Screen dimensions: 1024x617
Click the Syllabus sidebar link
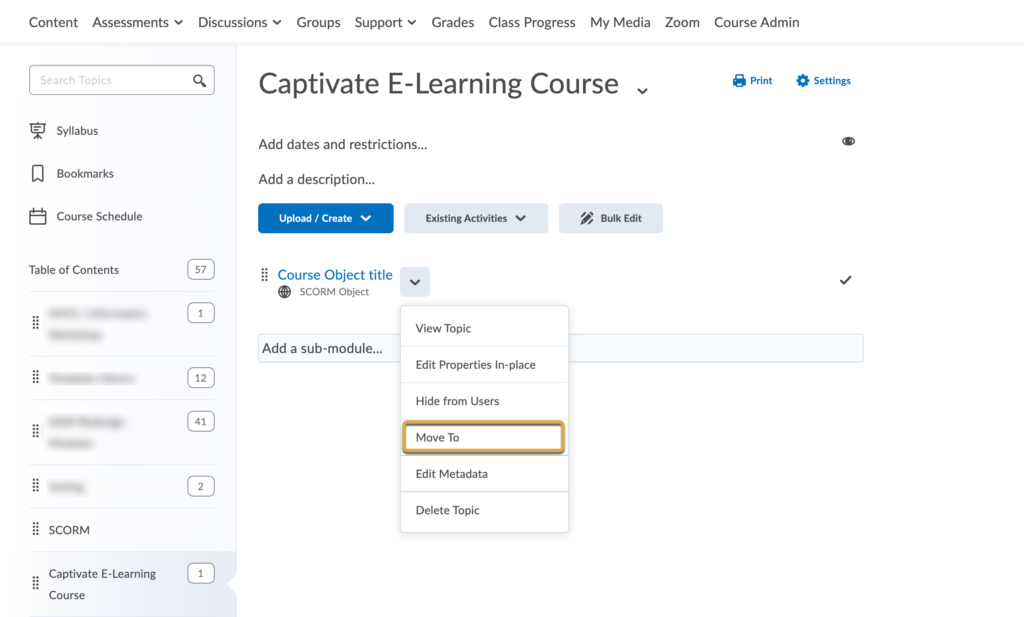click(x=77, y=131)
